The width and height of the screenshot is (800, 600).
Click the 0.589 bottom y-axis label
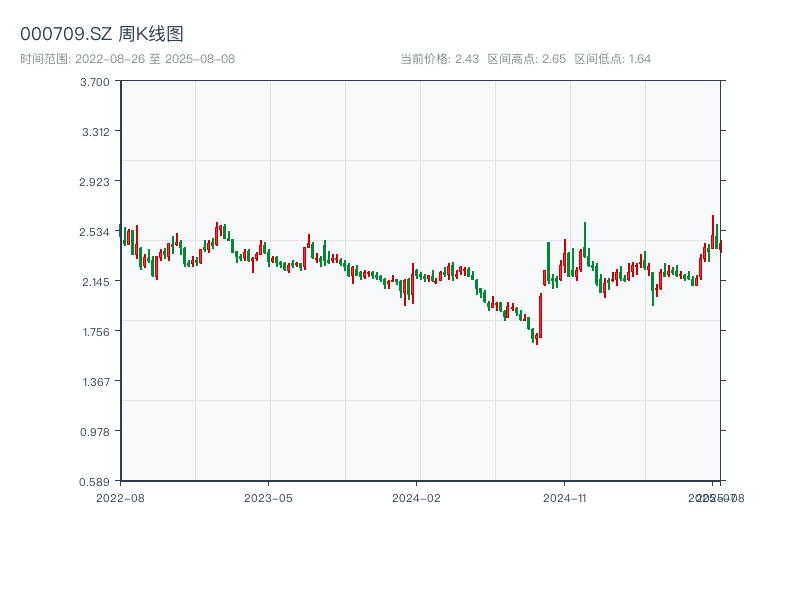[95, 481]
